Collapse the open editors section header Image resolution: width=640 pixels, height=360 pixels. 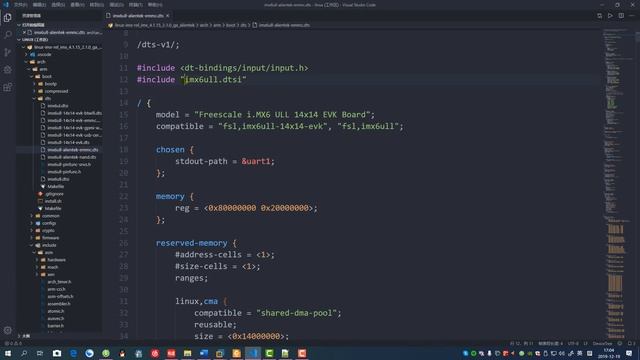pyautogui.click(x=59, y=25)
